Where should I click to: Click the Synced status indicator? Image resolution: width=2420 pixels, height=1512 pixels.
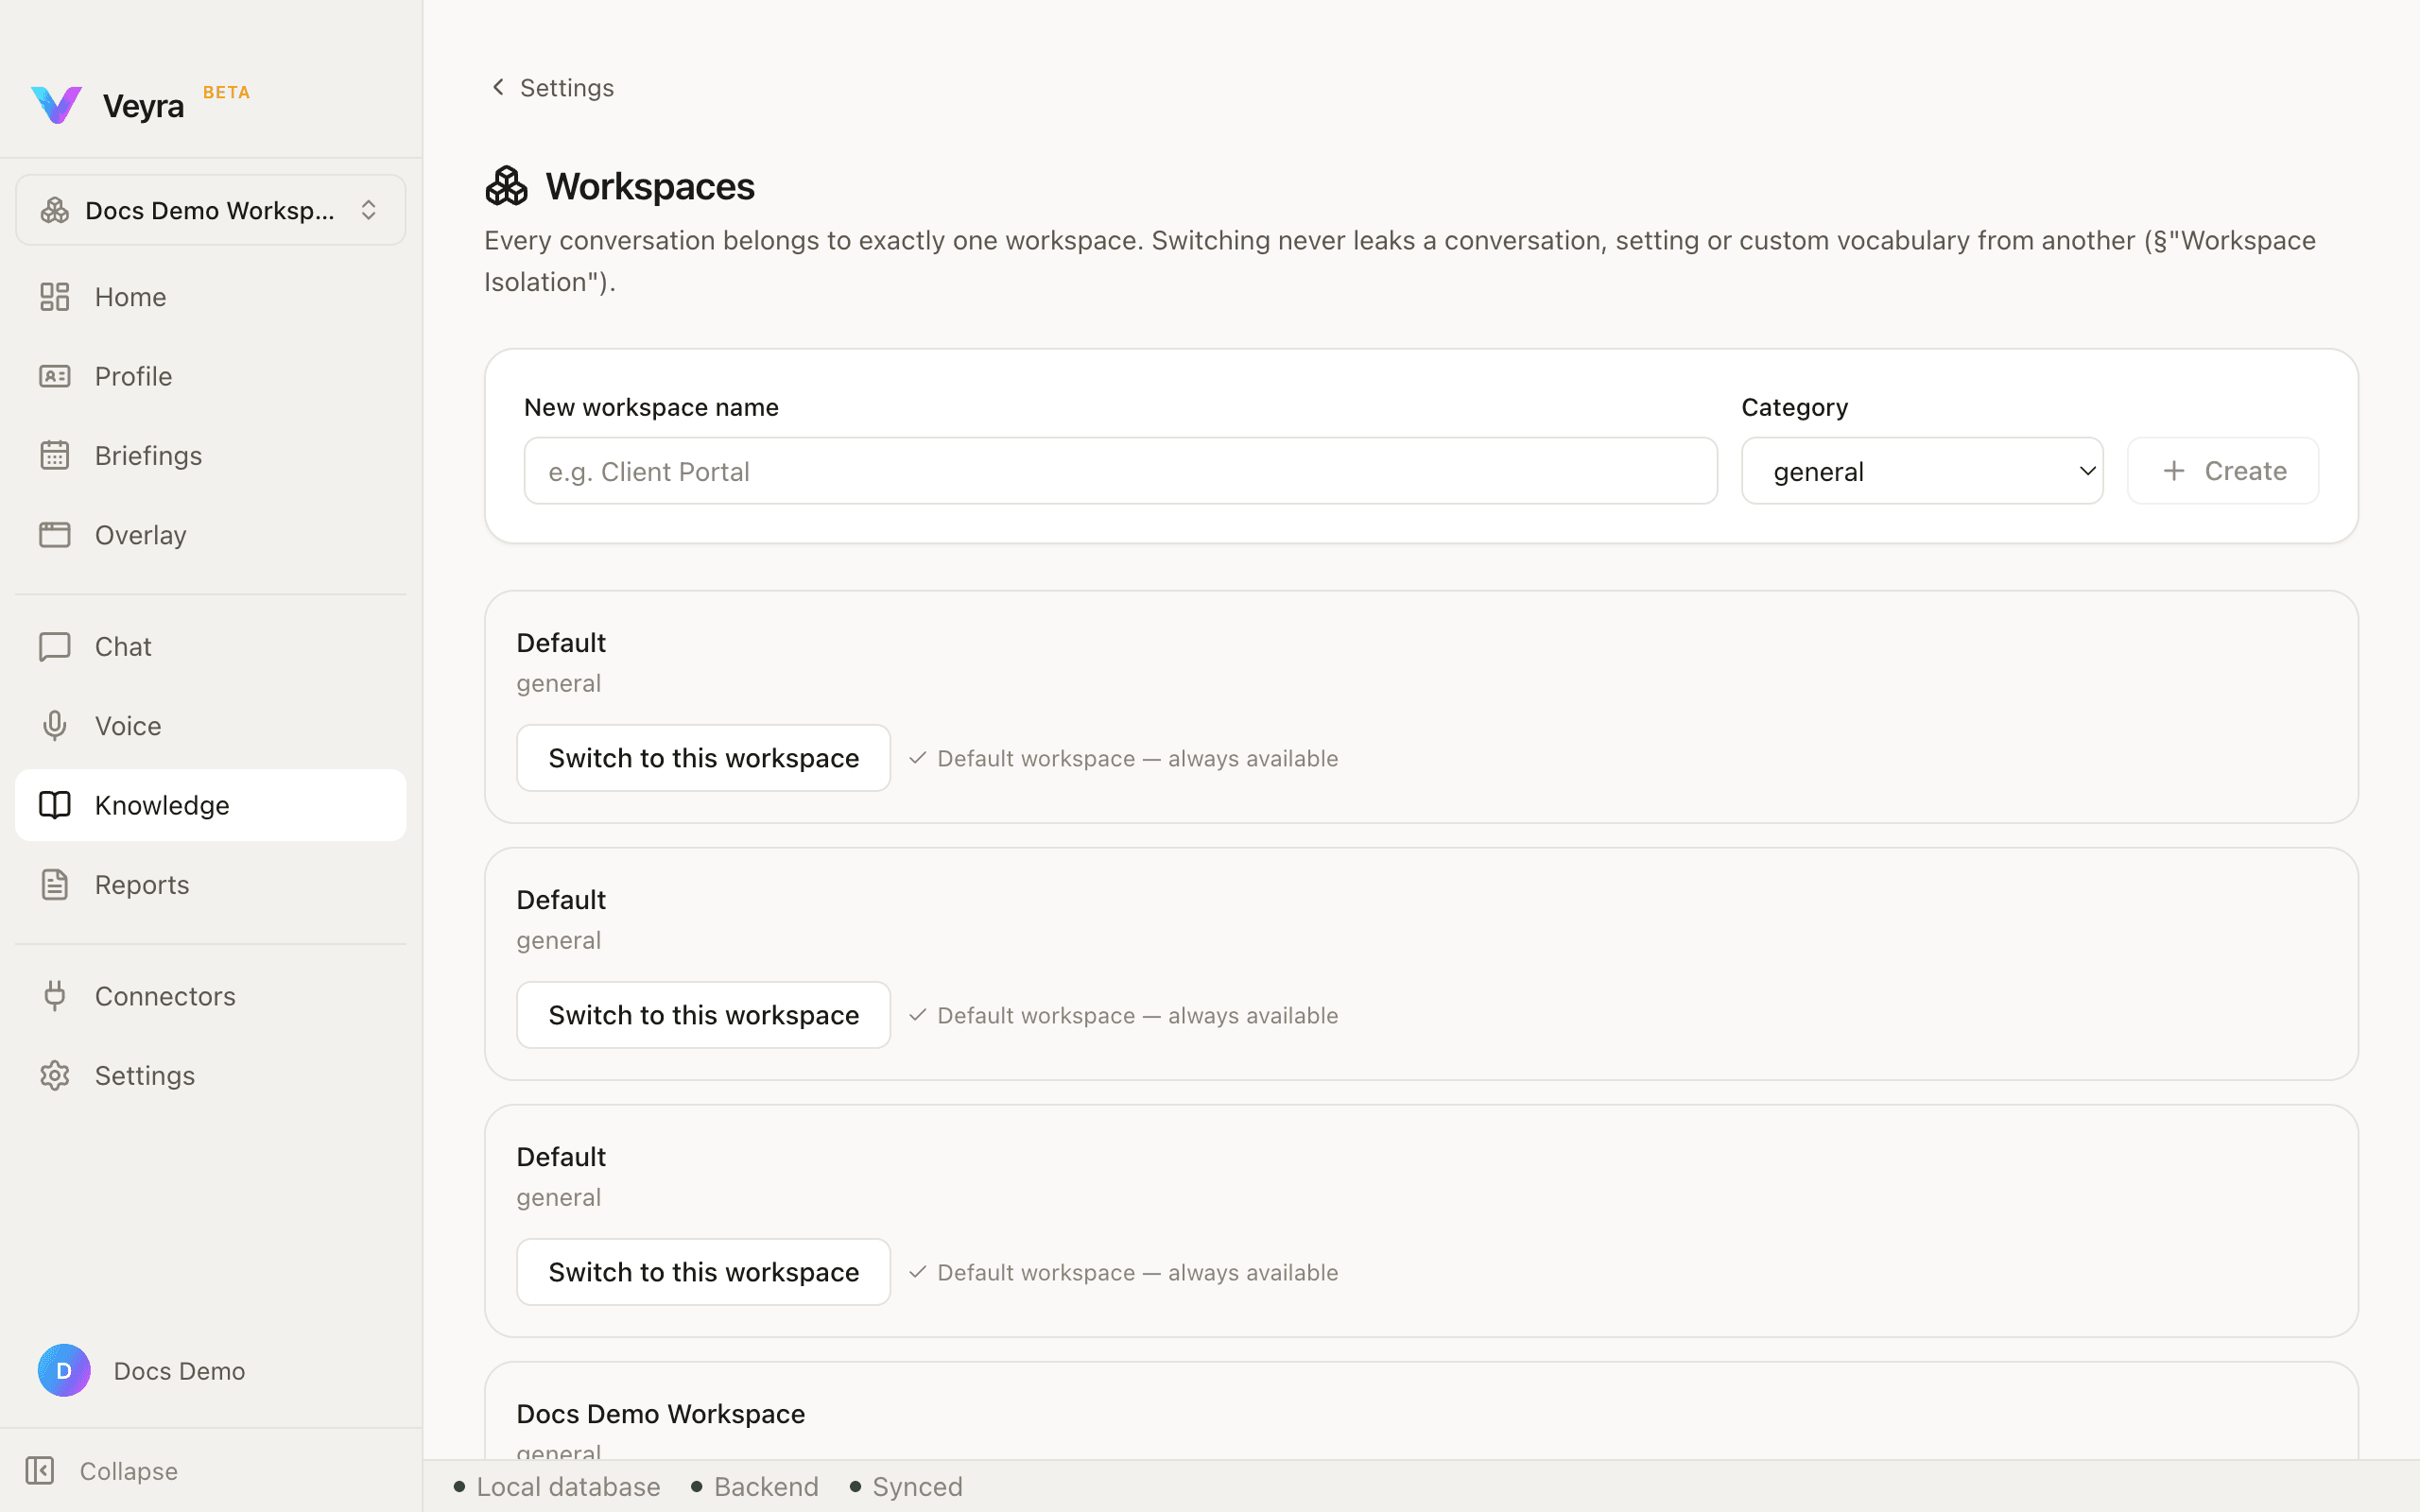pyautogui.click(x=906, y=1487)
